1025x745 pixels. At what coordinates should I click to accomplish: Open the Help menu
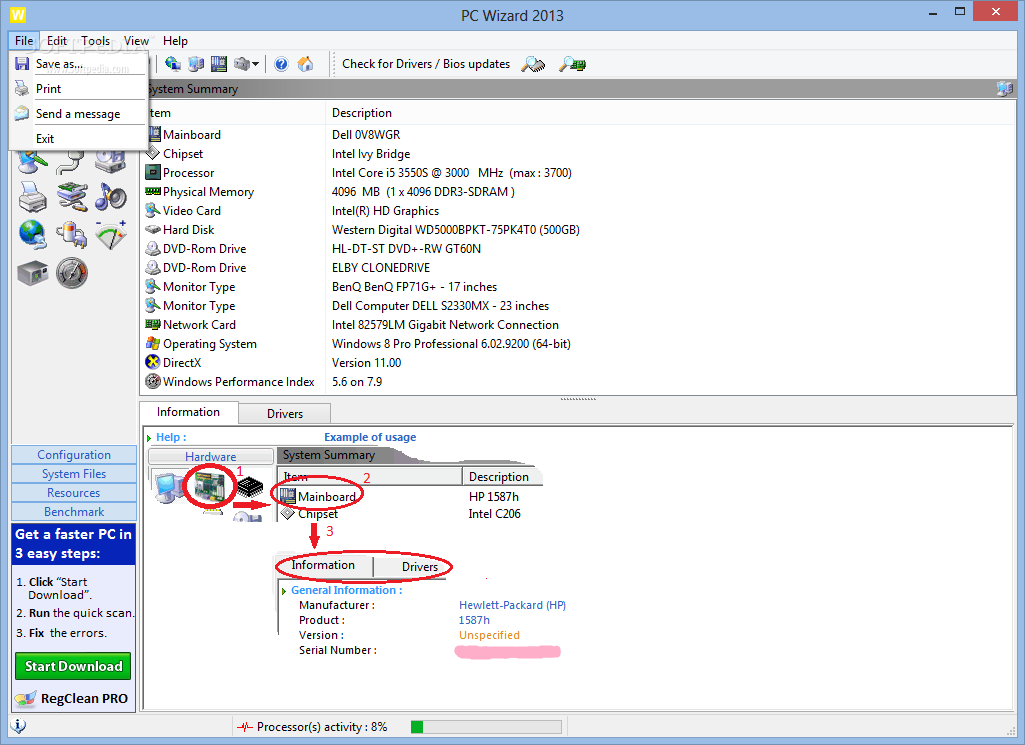coord(175,41)
